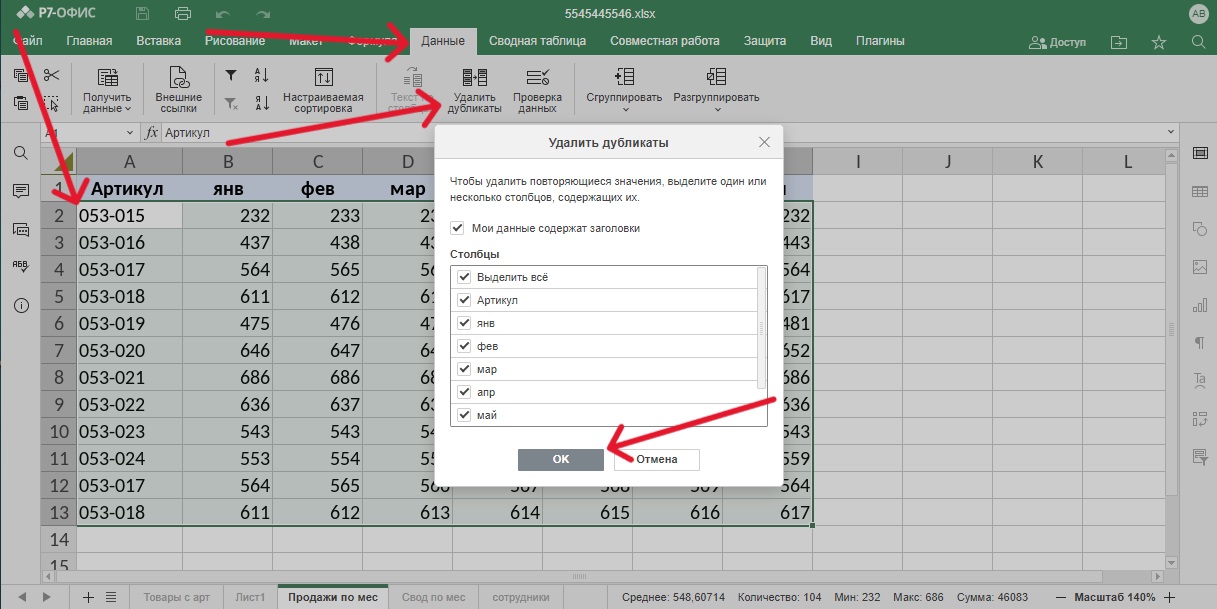Open the search icon in left sidebar
Viewport: 1217px width, 609px height.
point(20,153)
